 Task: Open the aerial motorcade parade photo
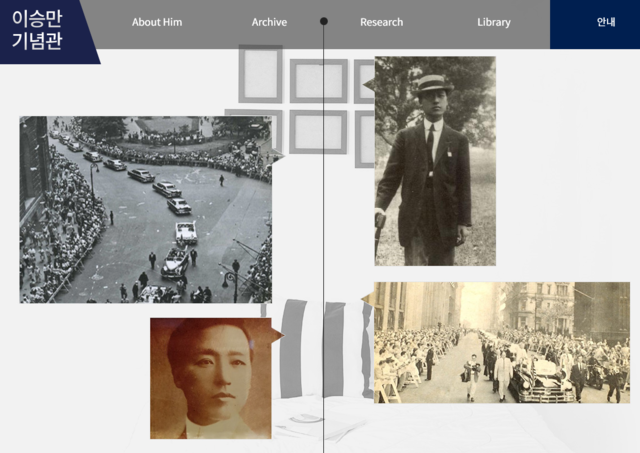pyautogui.click(x=145, y=209)
